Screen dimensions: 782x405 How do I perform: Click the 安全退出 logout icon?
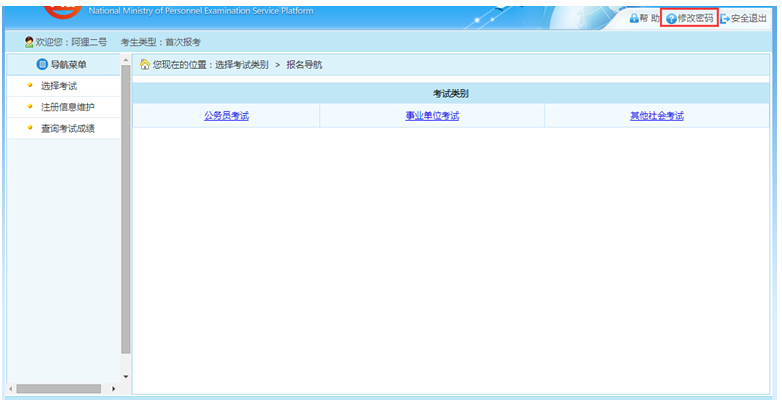pyautogui.click(x=725, y=19)
